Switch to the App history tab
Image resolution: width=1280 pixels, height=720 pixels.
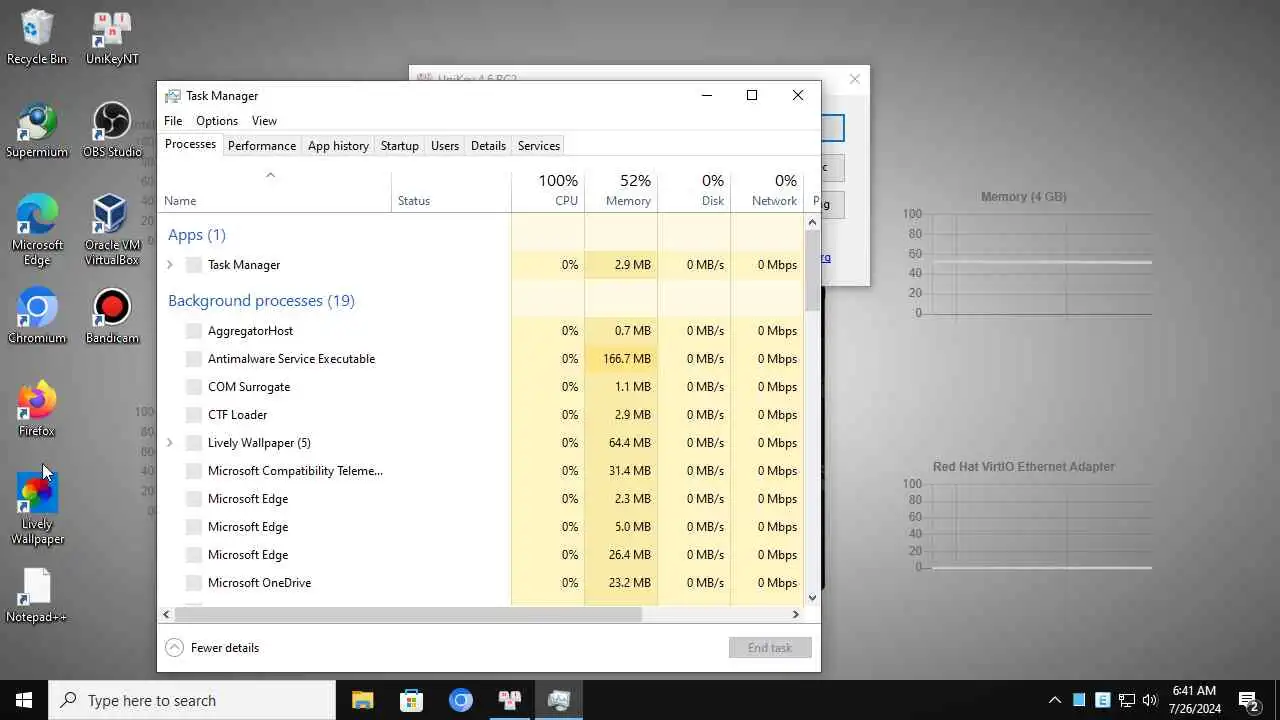(338, 146)
